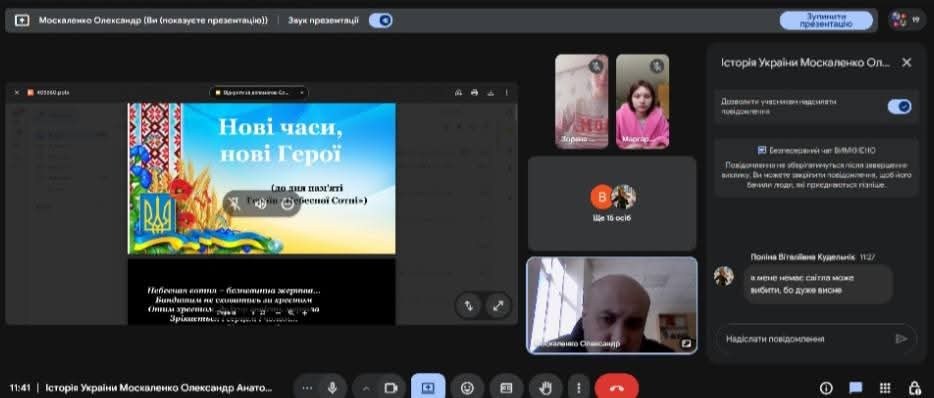Screen dimensions: 934x398
Task: Open meeting details info icon
Action: pyautogui.click(x=826, y=388)
